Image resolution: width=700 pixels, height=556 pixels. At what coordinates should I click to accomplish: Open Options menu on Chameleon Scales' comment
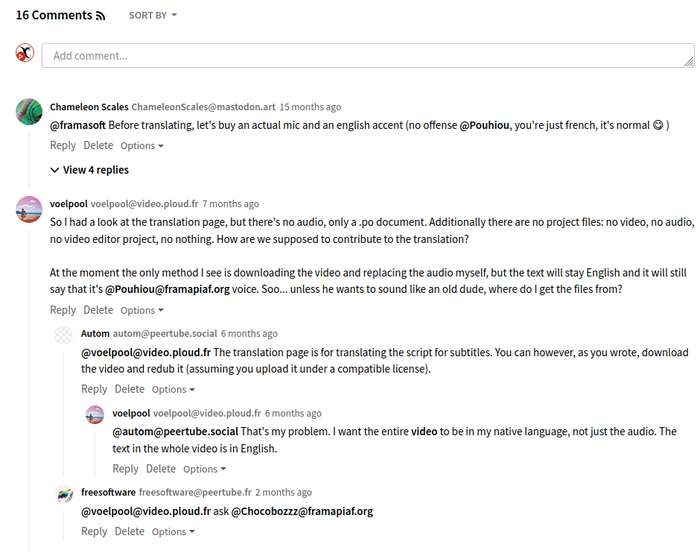(142, 146)
